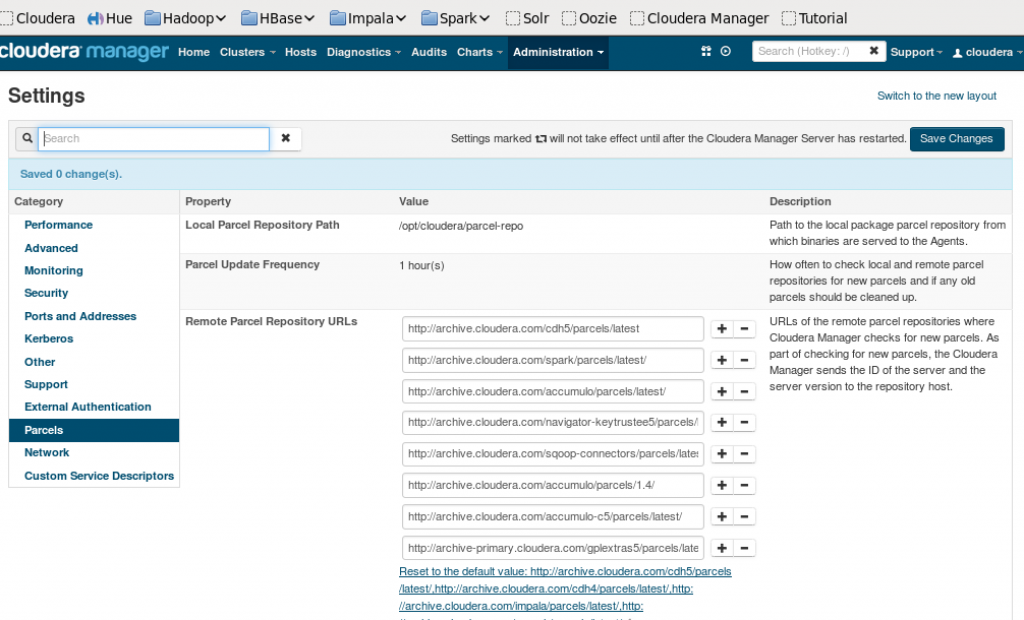
Task: Edit the cdh5 parcels URL field
Action: point(552,329)
